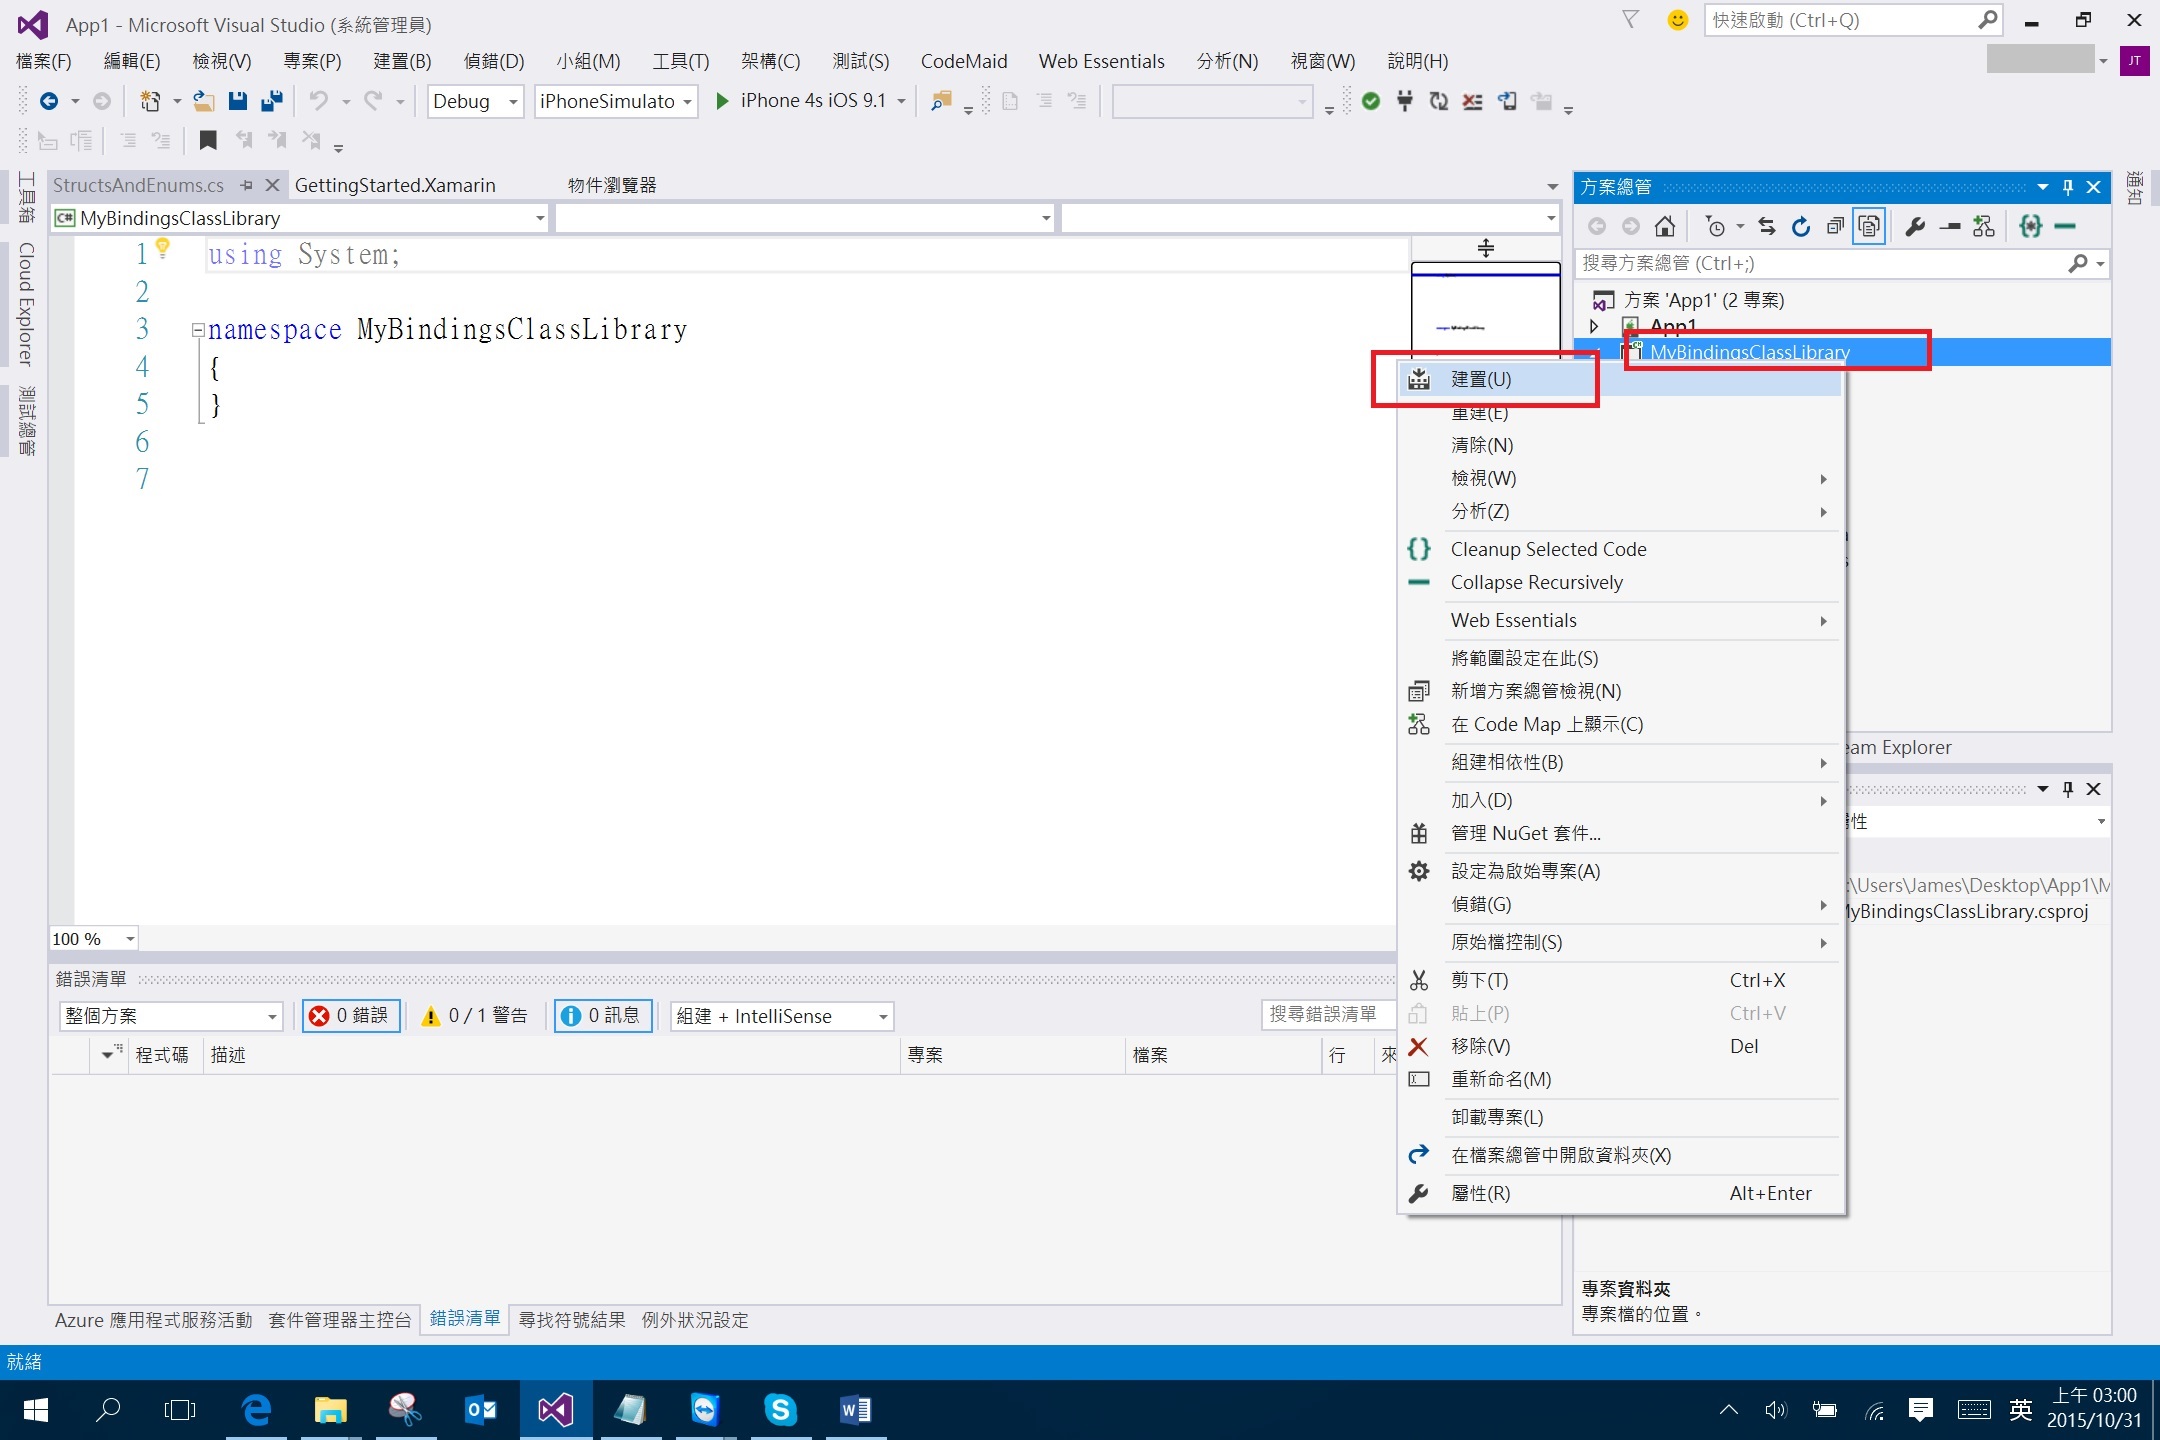Open the 100 % zoom dropdown
Image resolution: width=2160 pixels, height=1440 pixels.
click(94, 939)
